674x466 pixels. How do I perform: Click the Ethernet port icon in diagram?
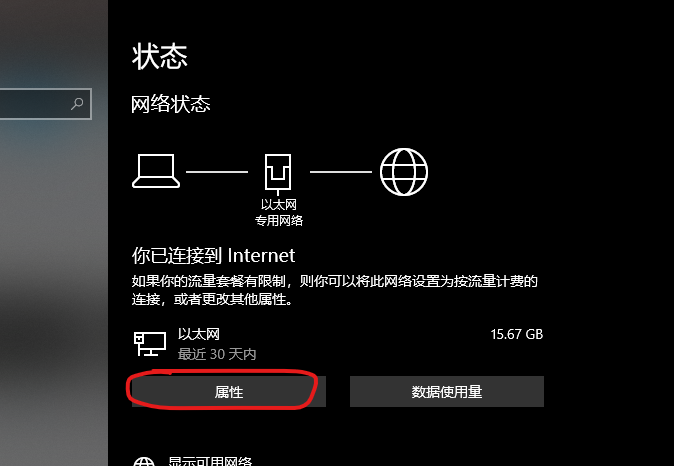278,173
